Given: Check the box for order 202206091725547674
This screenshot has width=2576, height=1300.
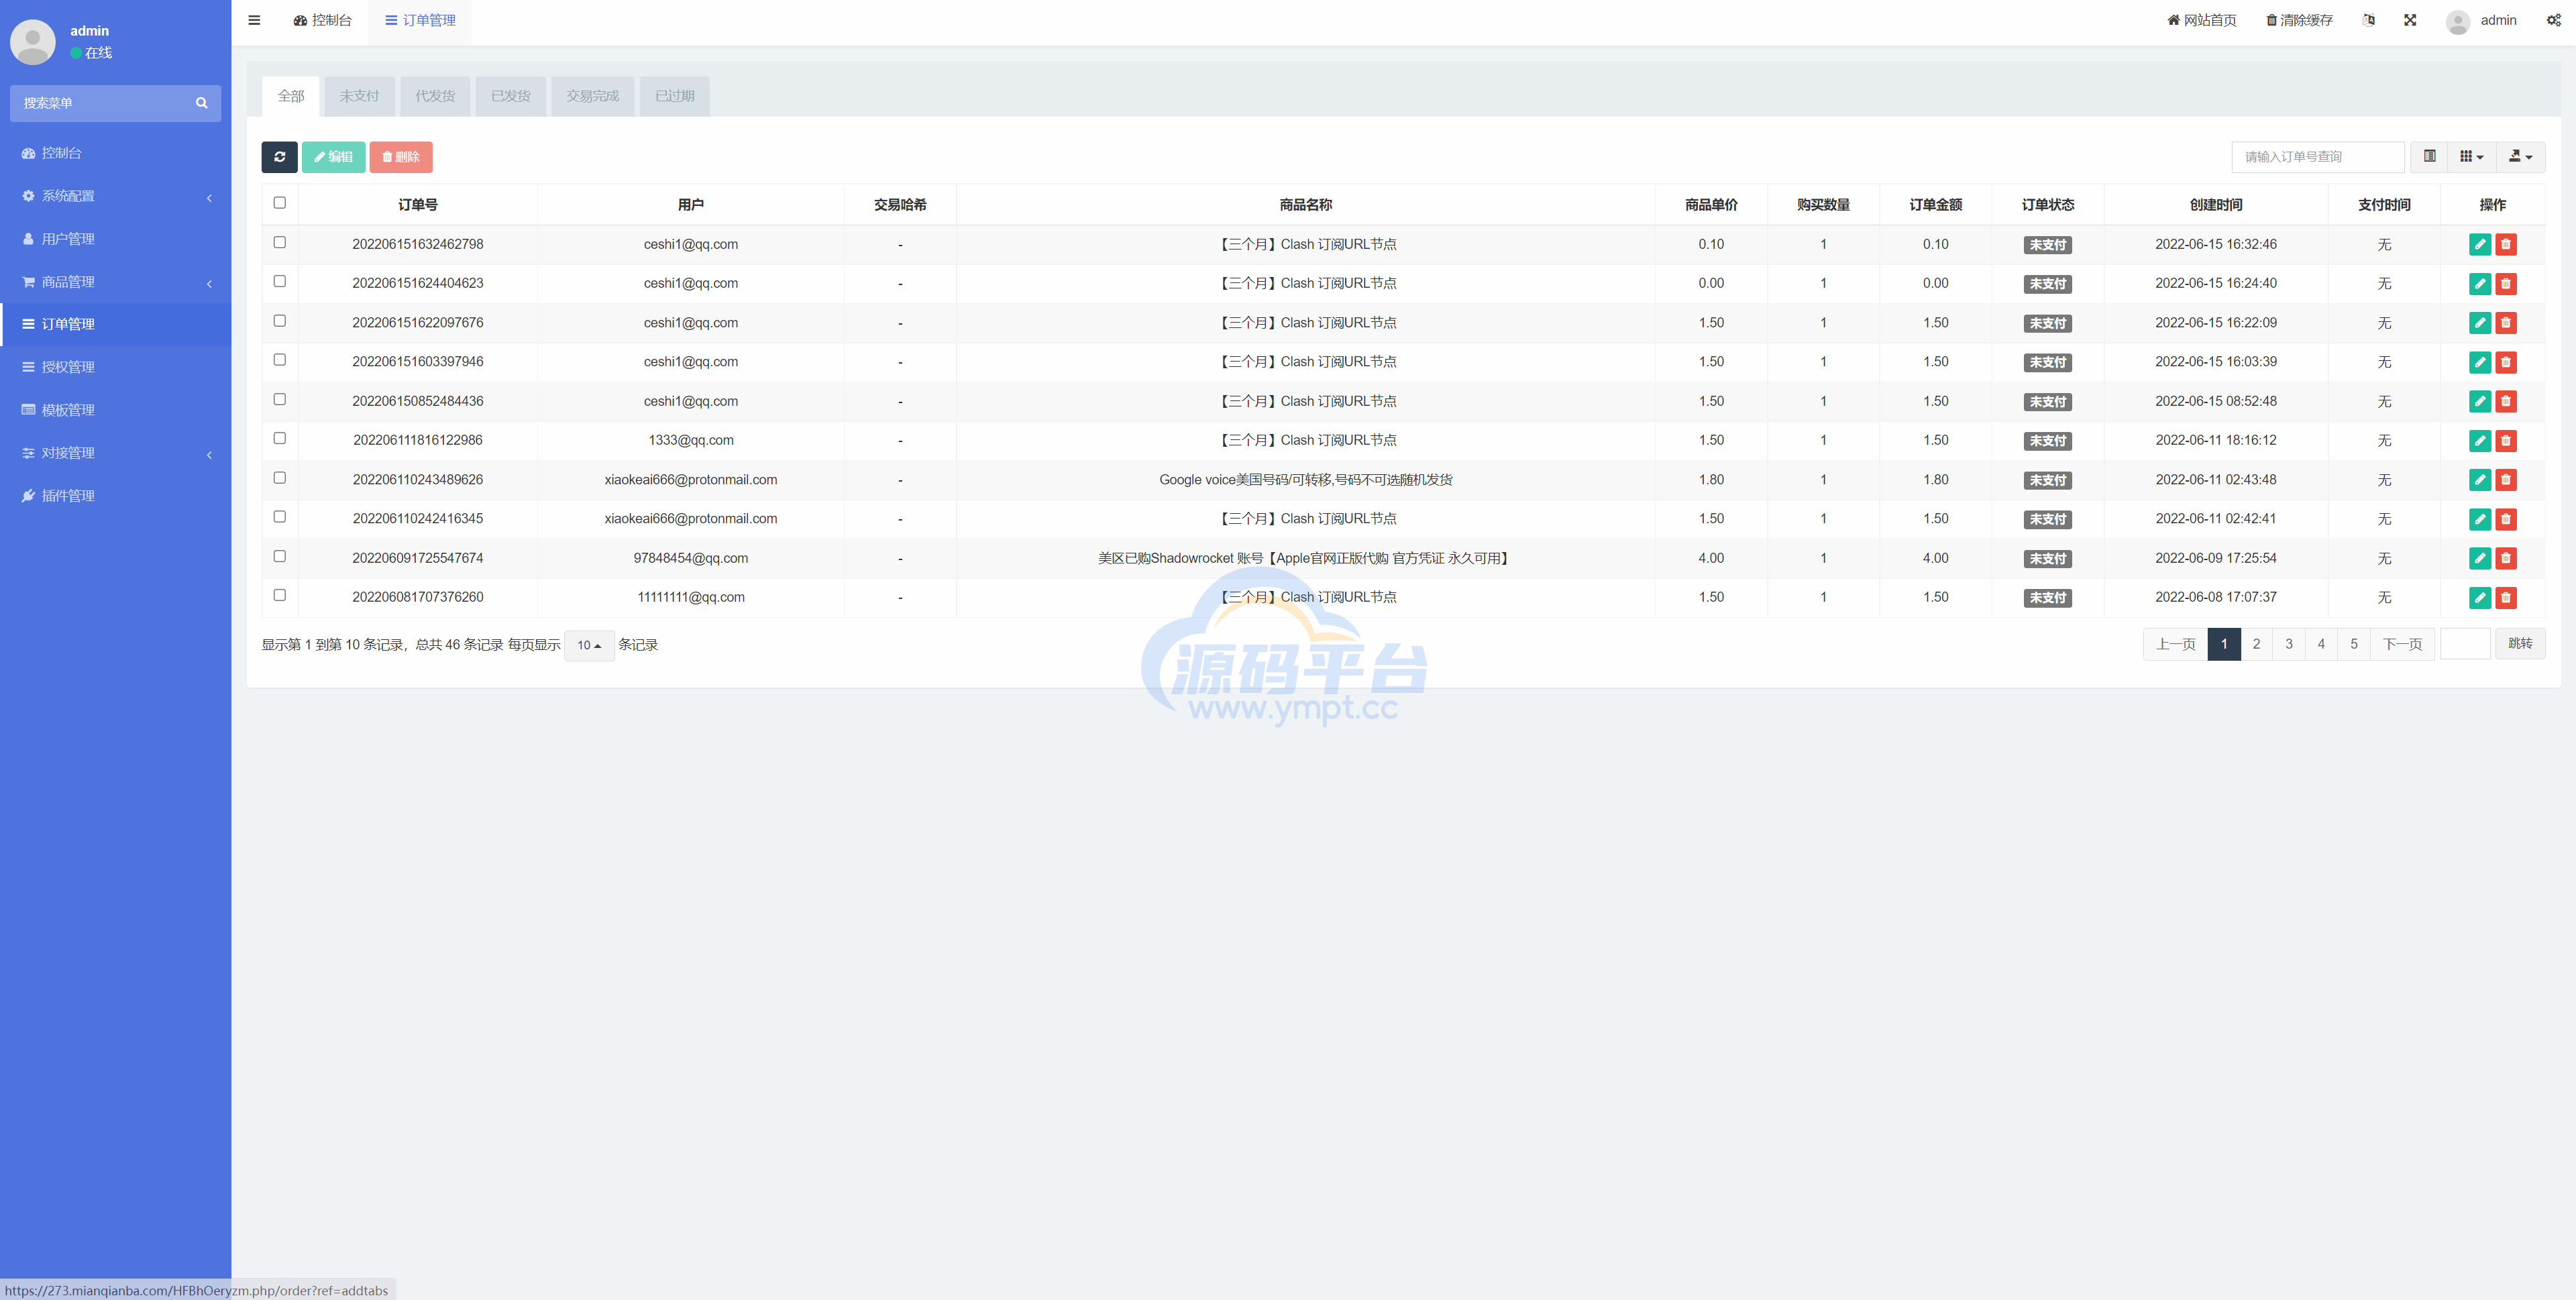Looking at the screenshot, I should click(280, 556).
